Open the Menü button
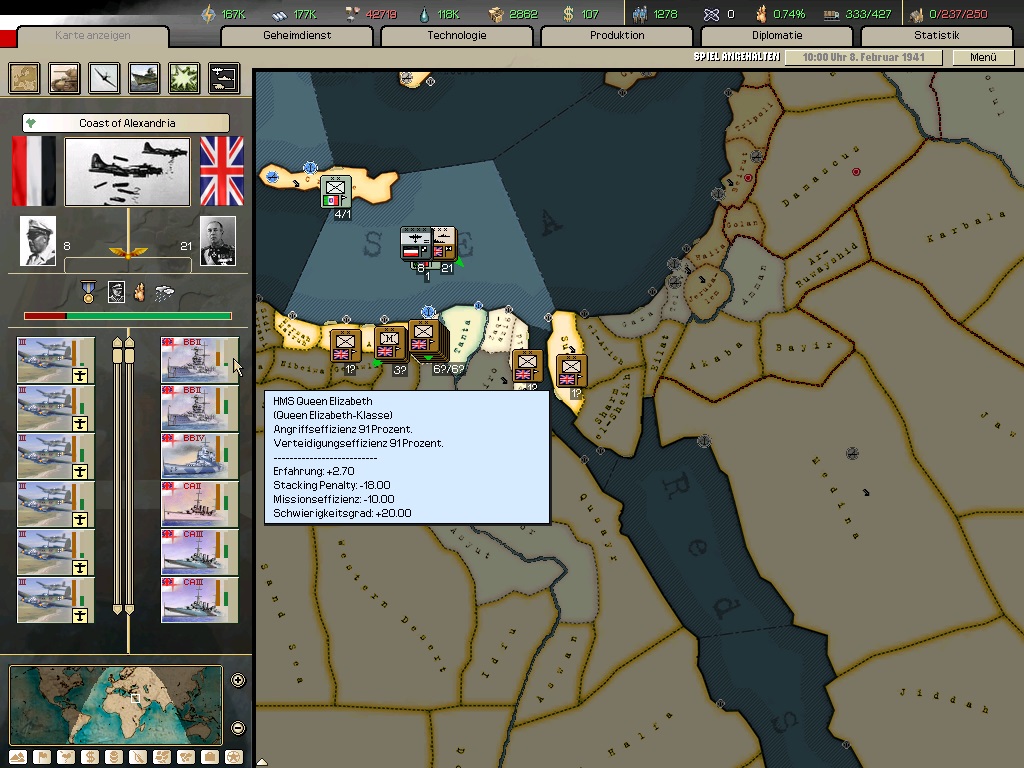Screen dimensions: 1024x768 (x=984, y=57)
